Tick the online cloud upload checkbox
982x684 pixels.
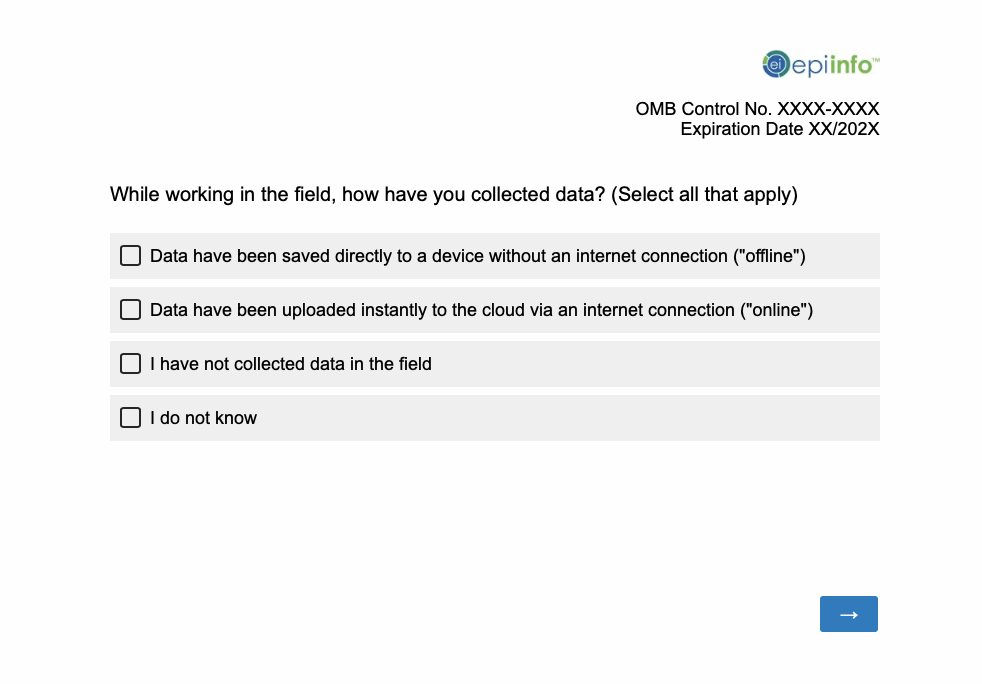coord(131,310)
